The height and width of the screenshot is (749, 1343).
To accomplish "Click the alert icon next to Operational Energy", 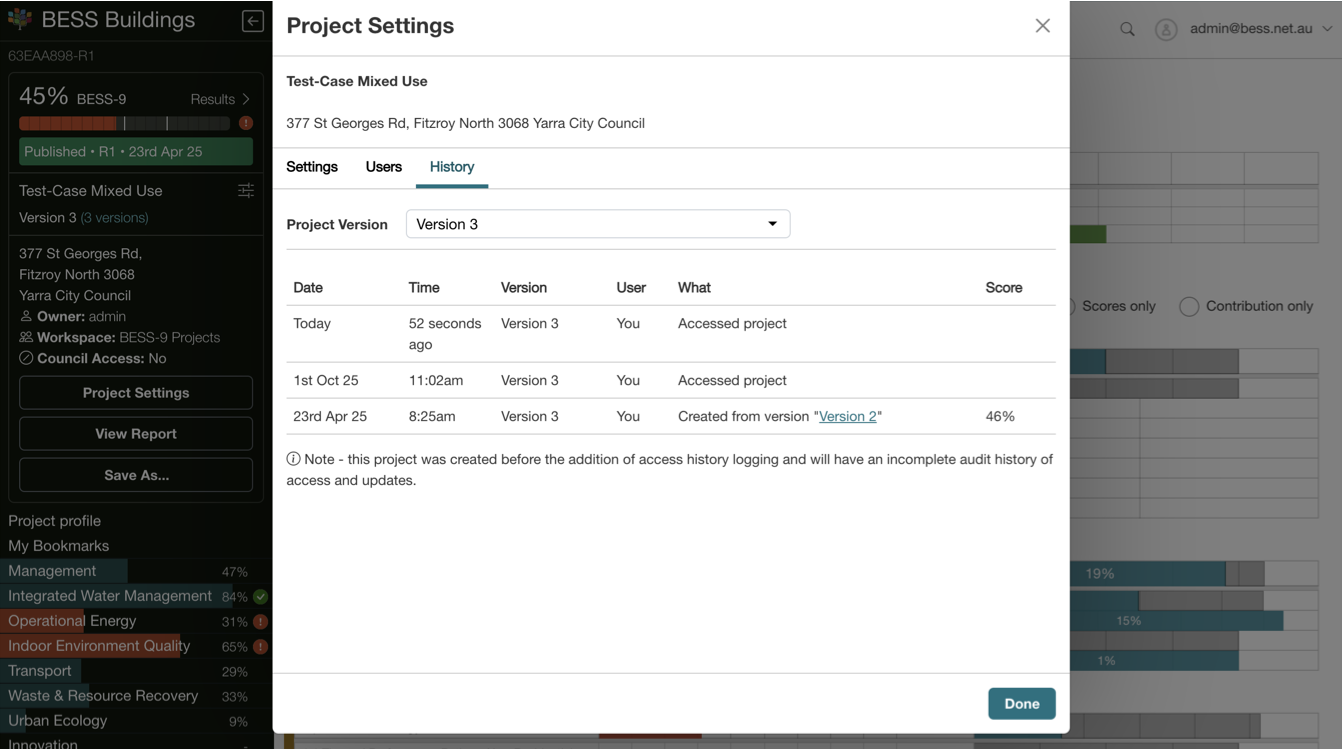I will [260, 622].
